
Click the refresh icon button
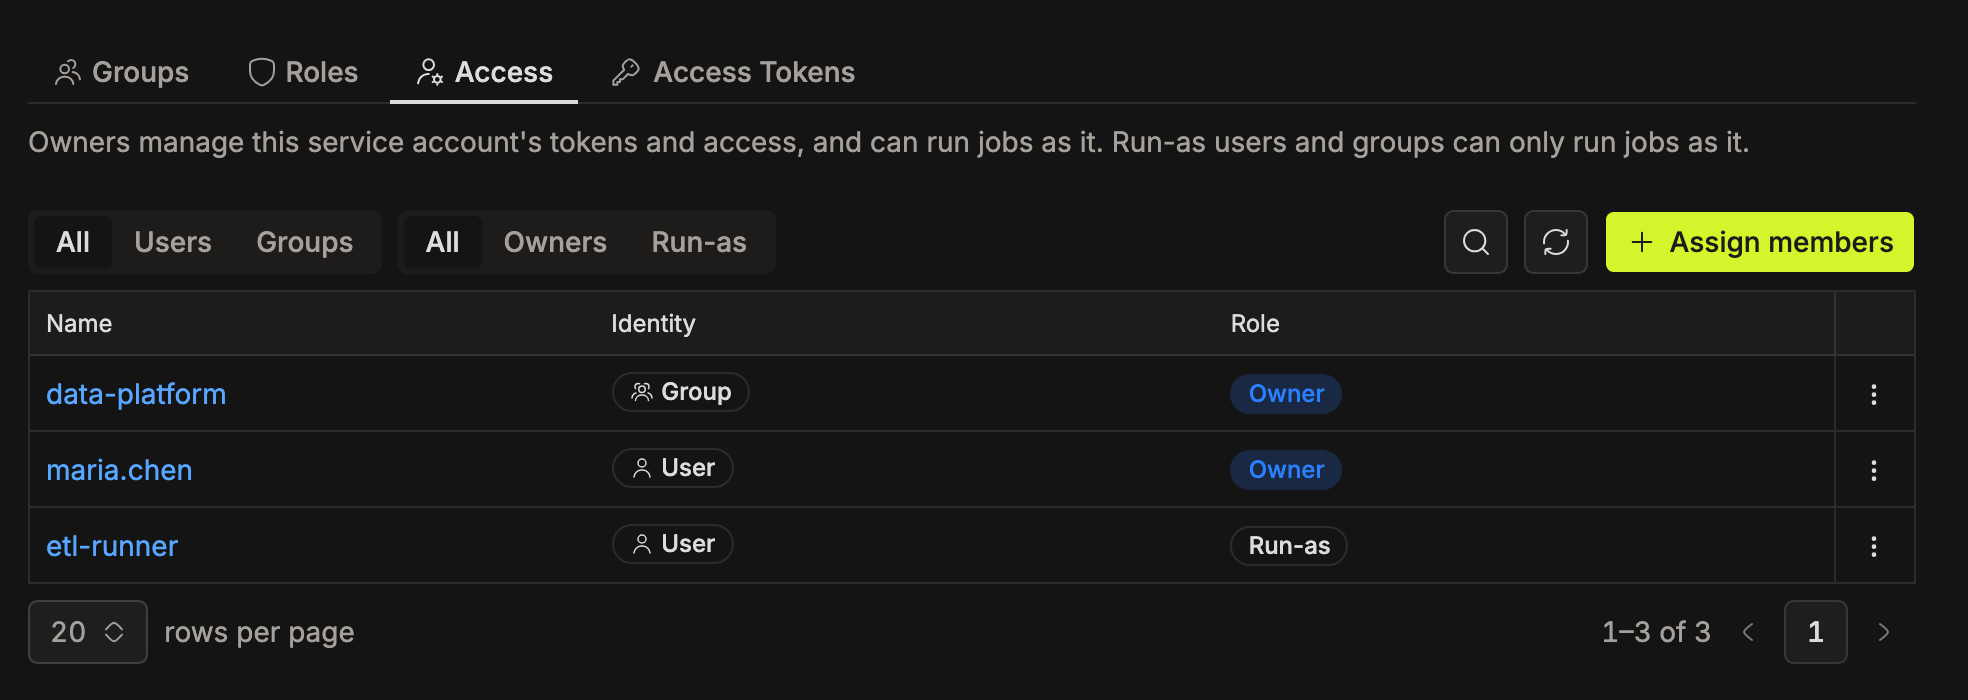click(1556, 242)
